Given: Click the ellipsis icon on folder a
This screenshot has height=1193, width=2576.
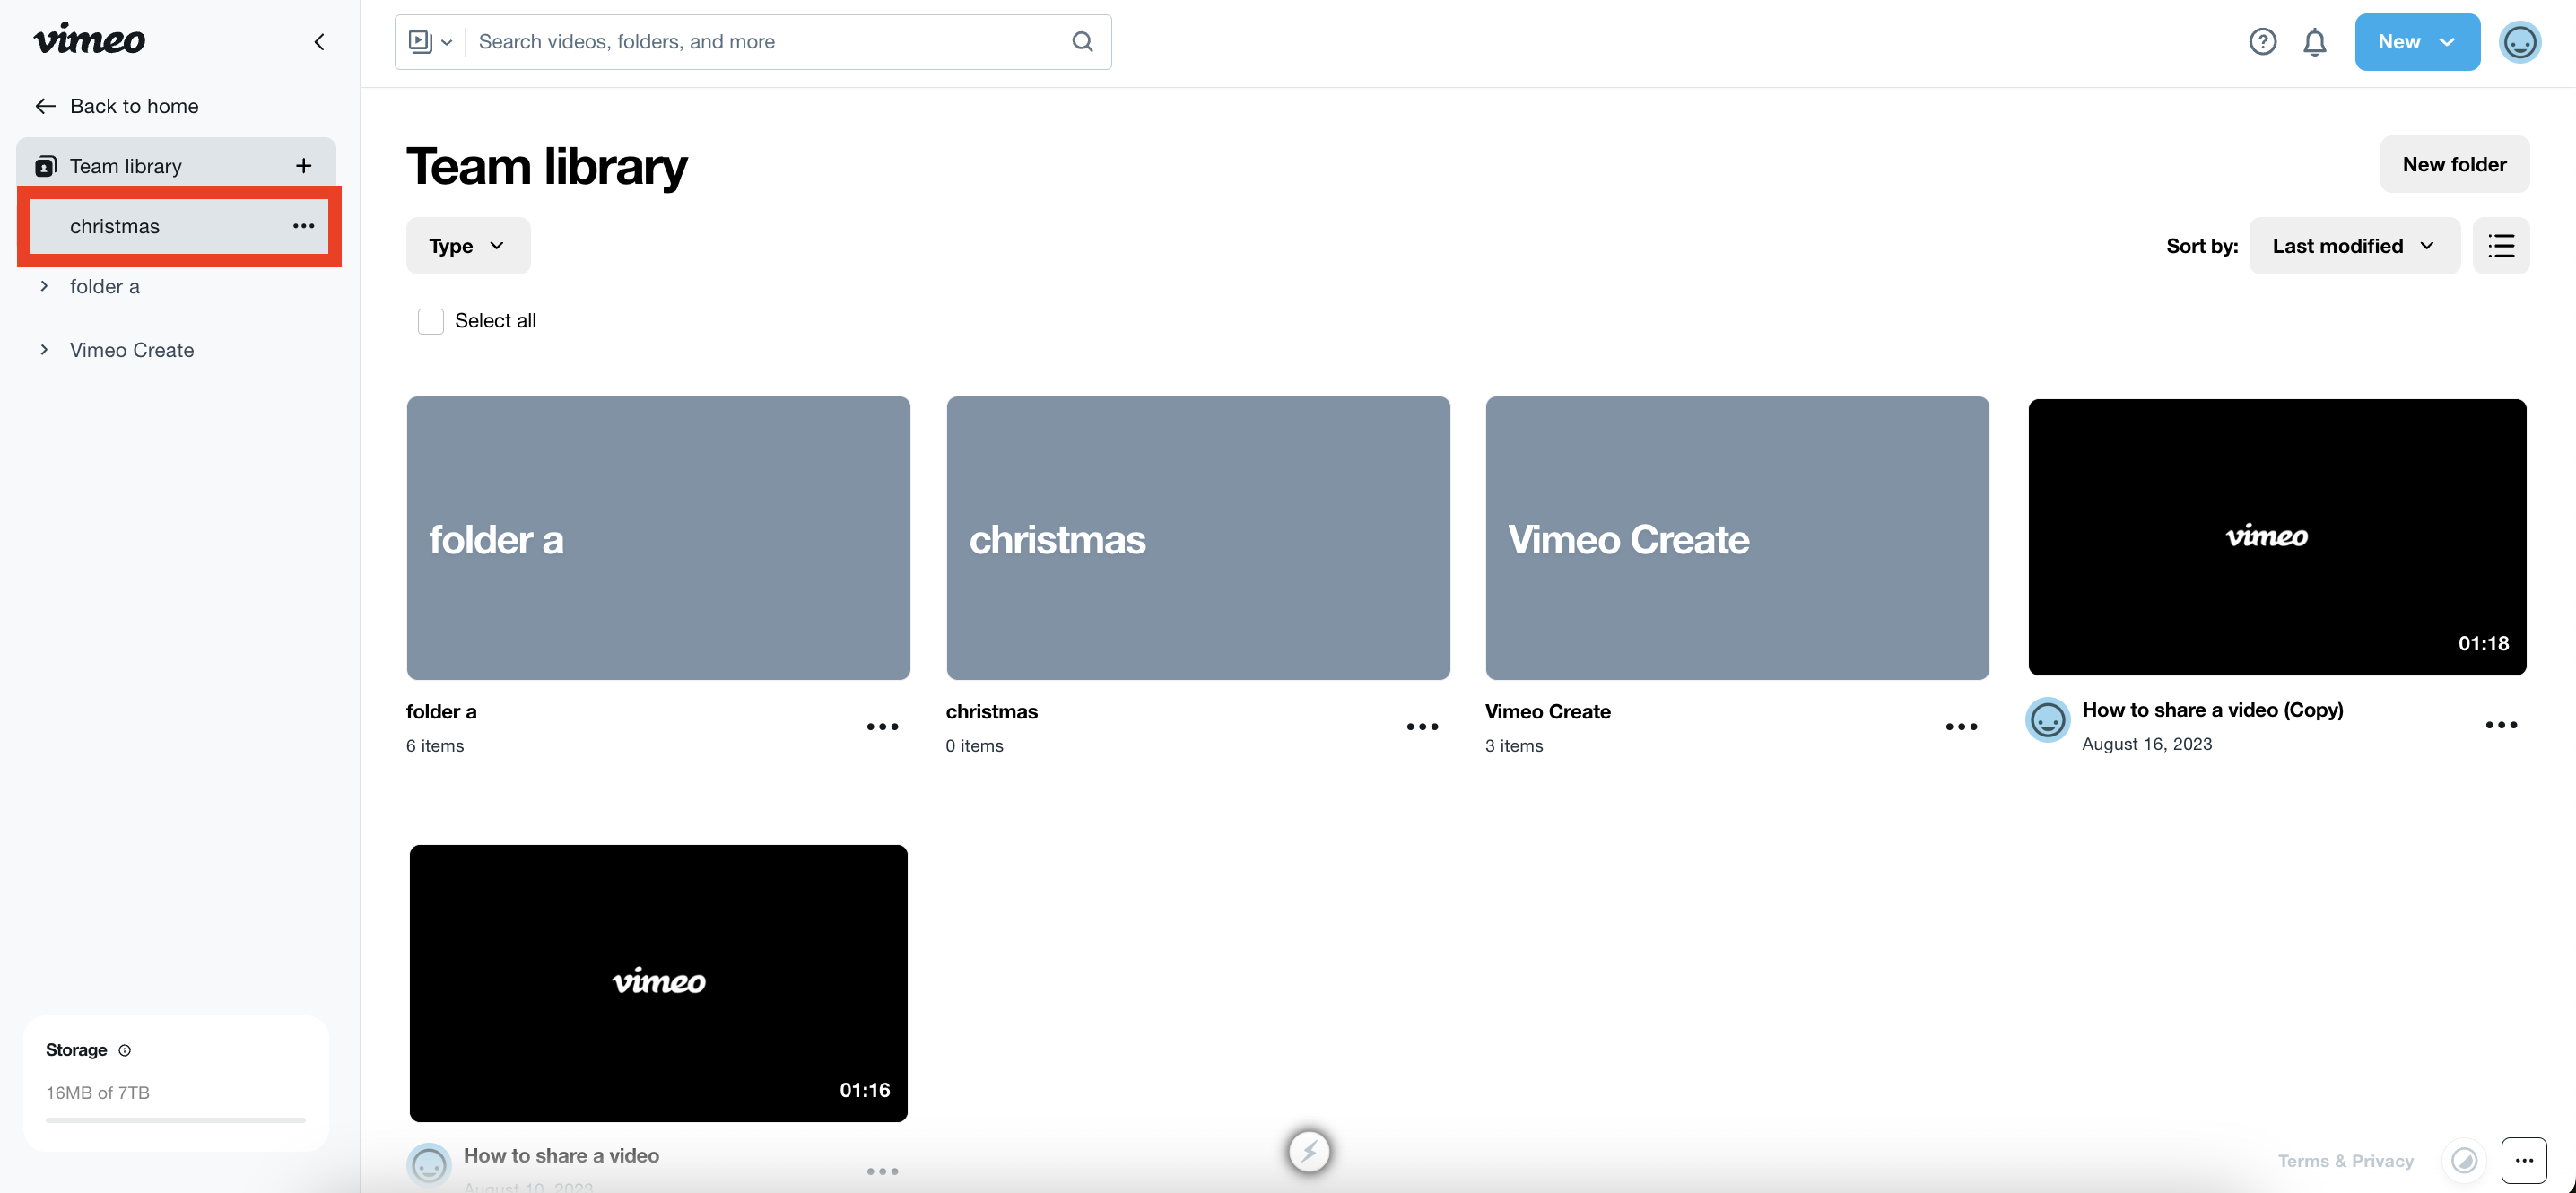Looking at the screenshot, I should (x=883, y=725).
